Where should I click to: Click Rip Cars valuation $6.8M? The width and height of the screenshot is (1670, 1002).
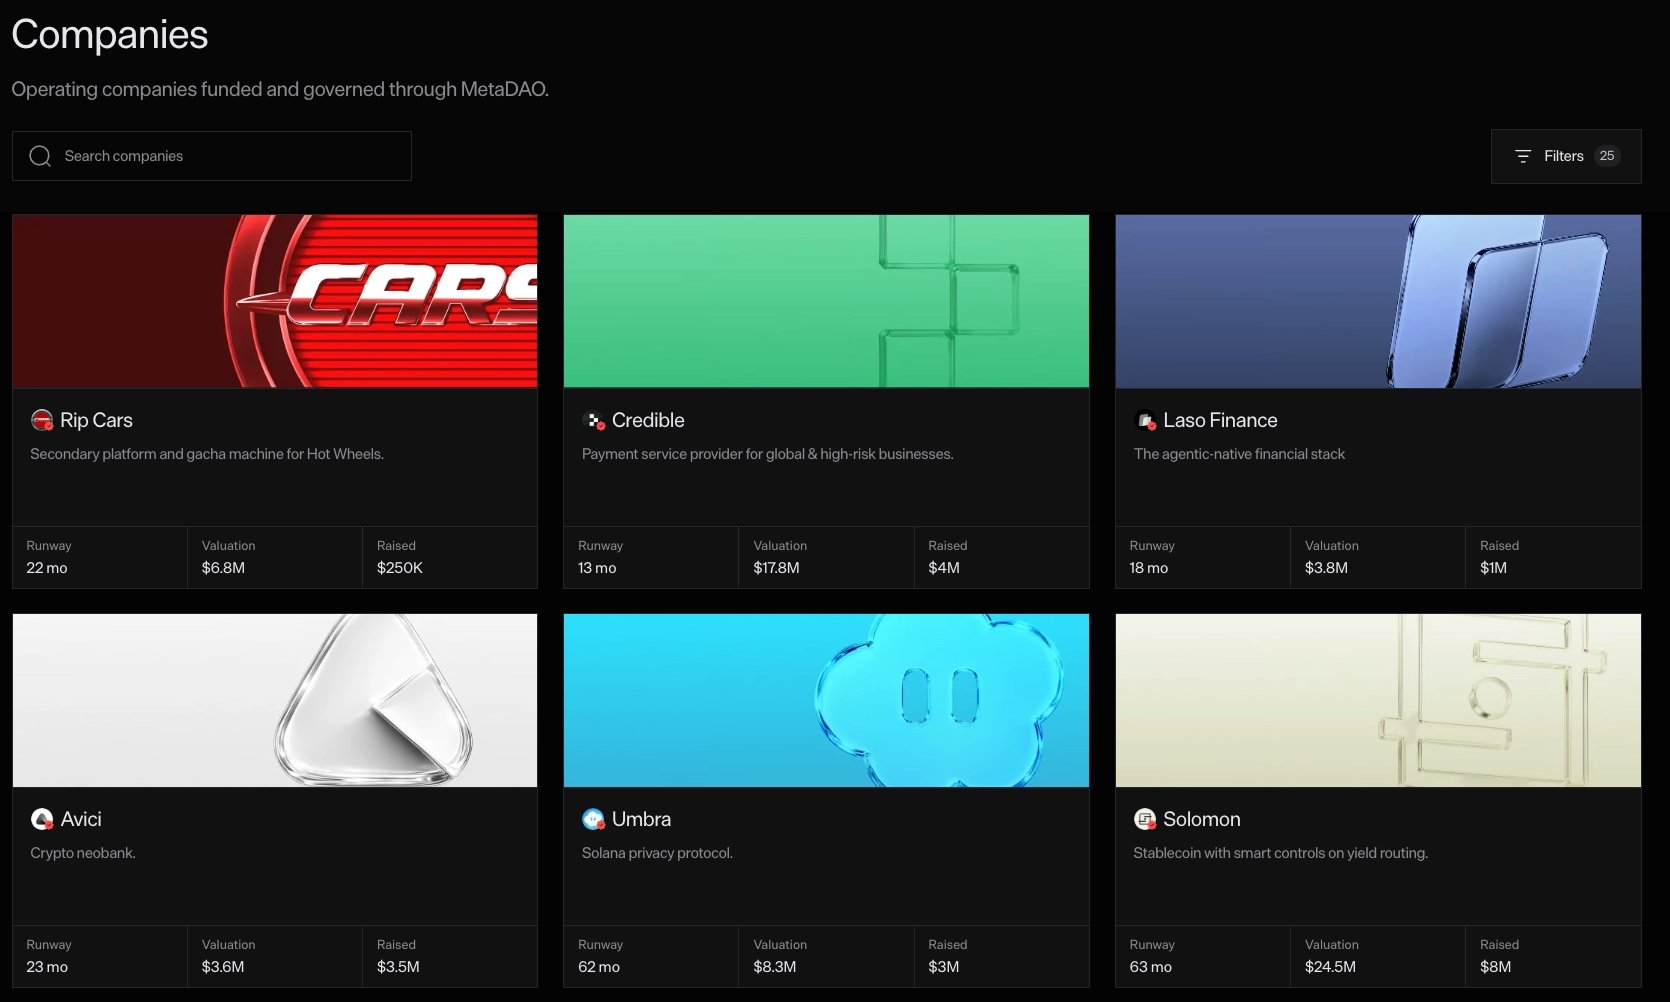[223, 567]
